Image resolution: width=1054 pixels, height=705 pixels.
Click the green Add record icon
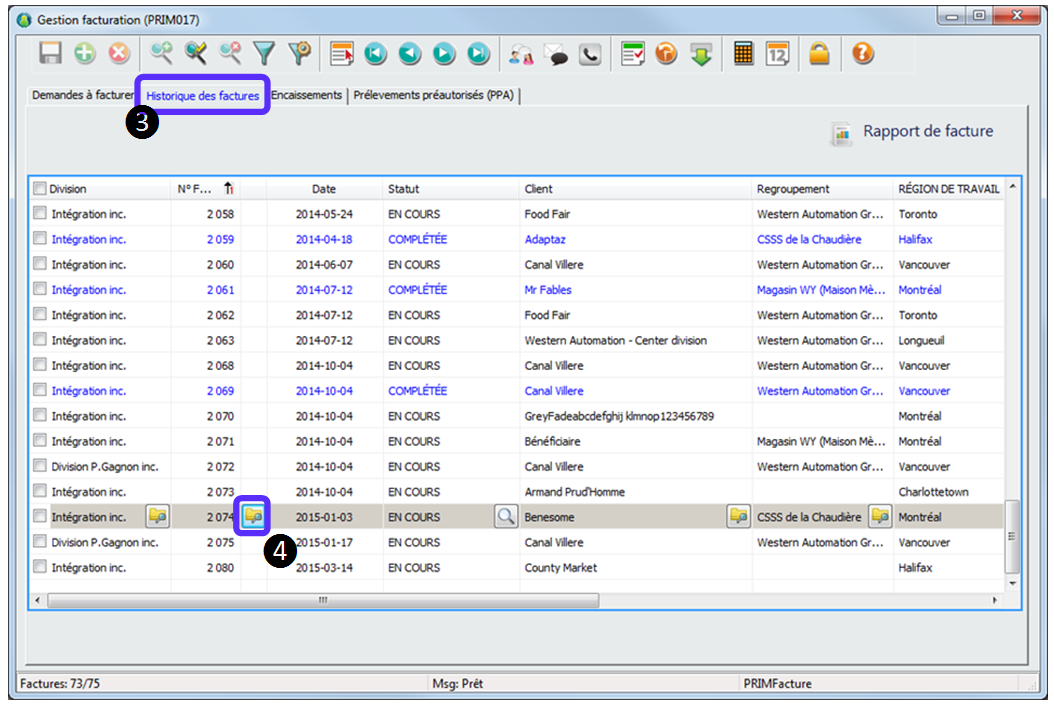85,54
